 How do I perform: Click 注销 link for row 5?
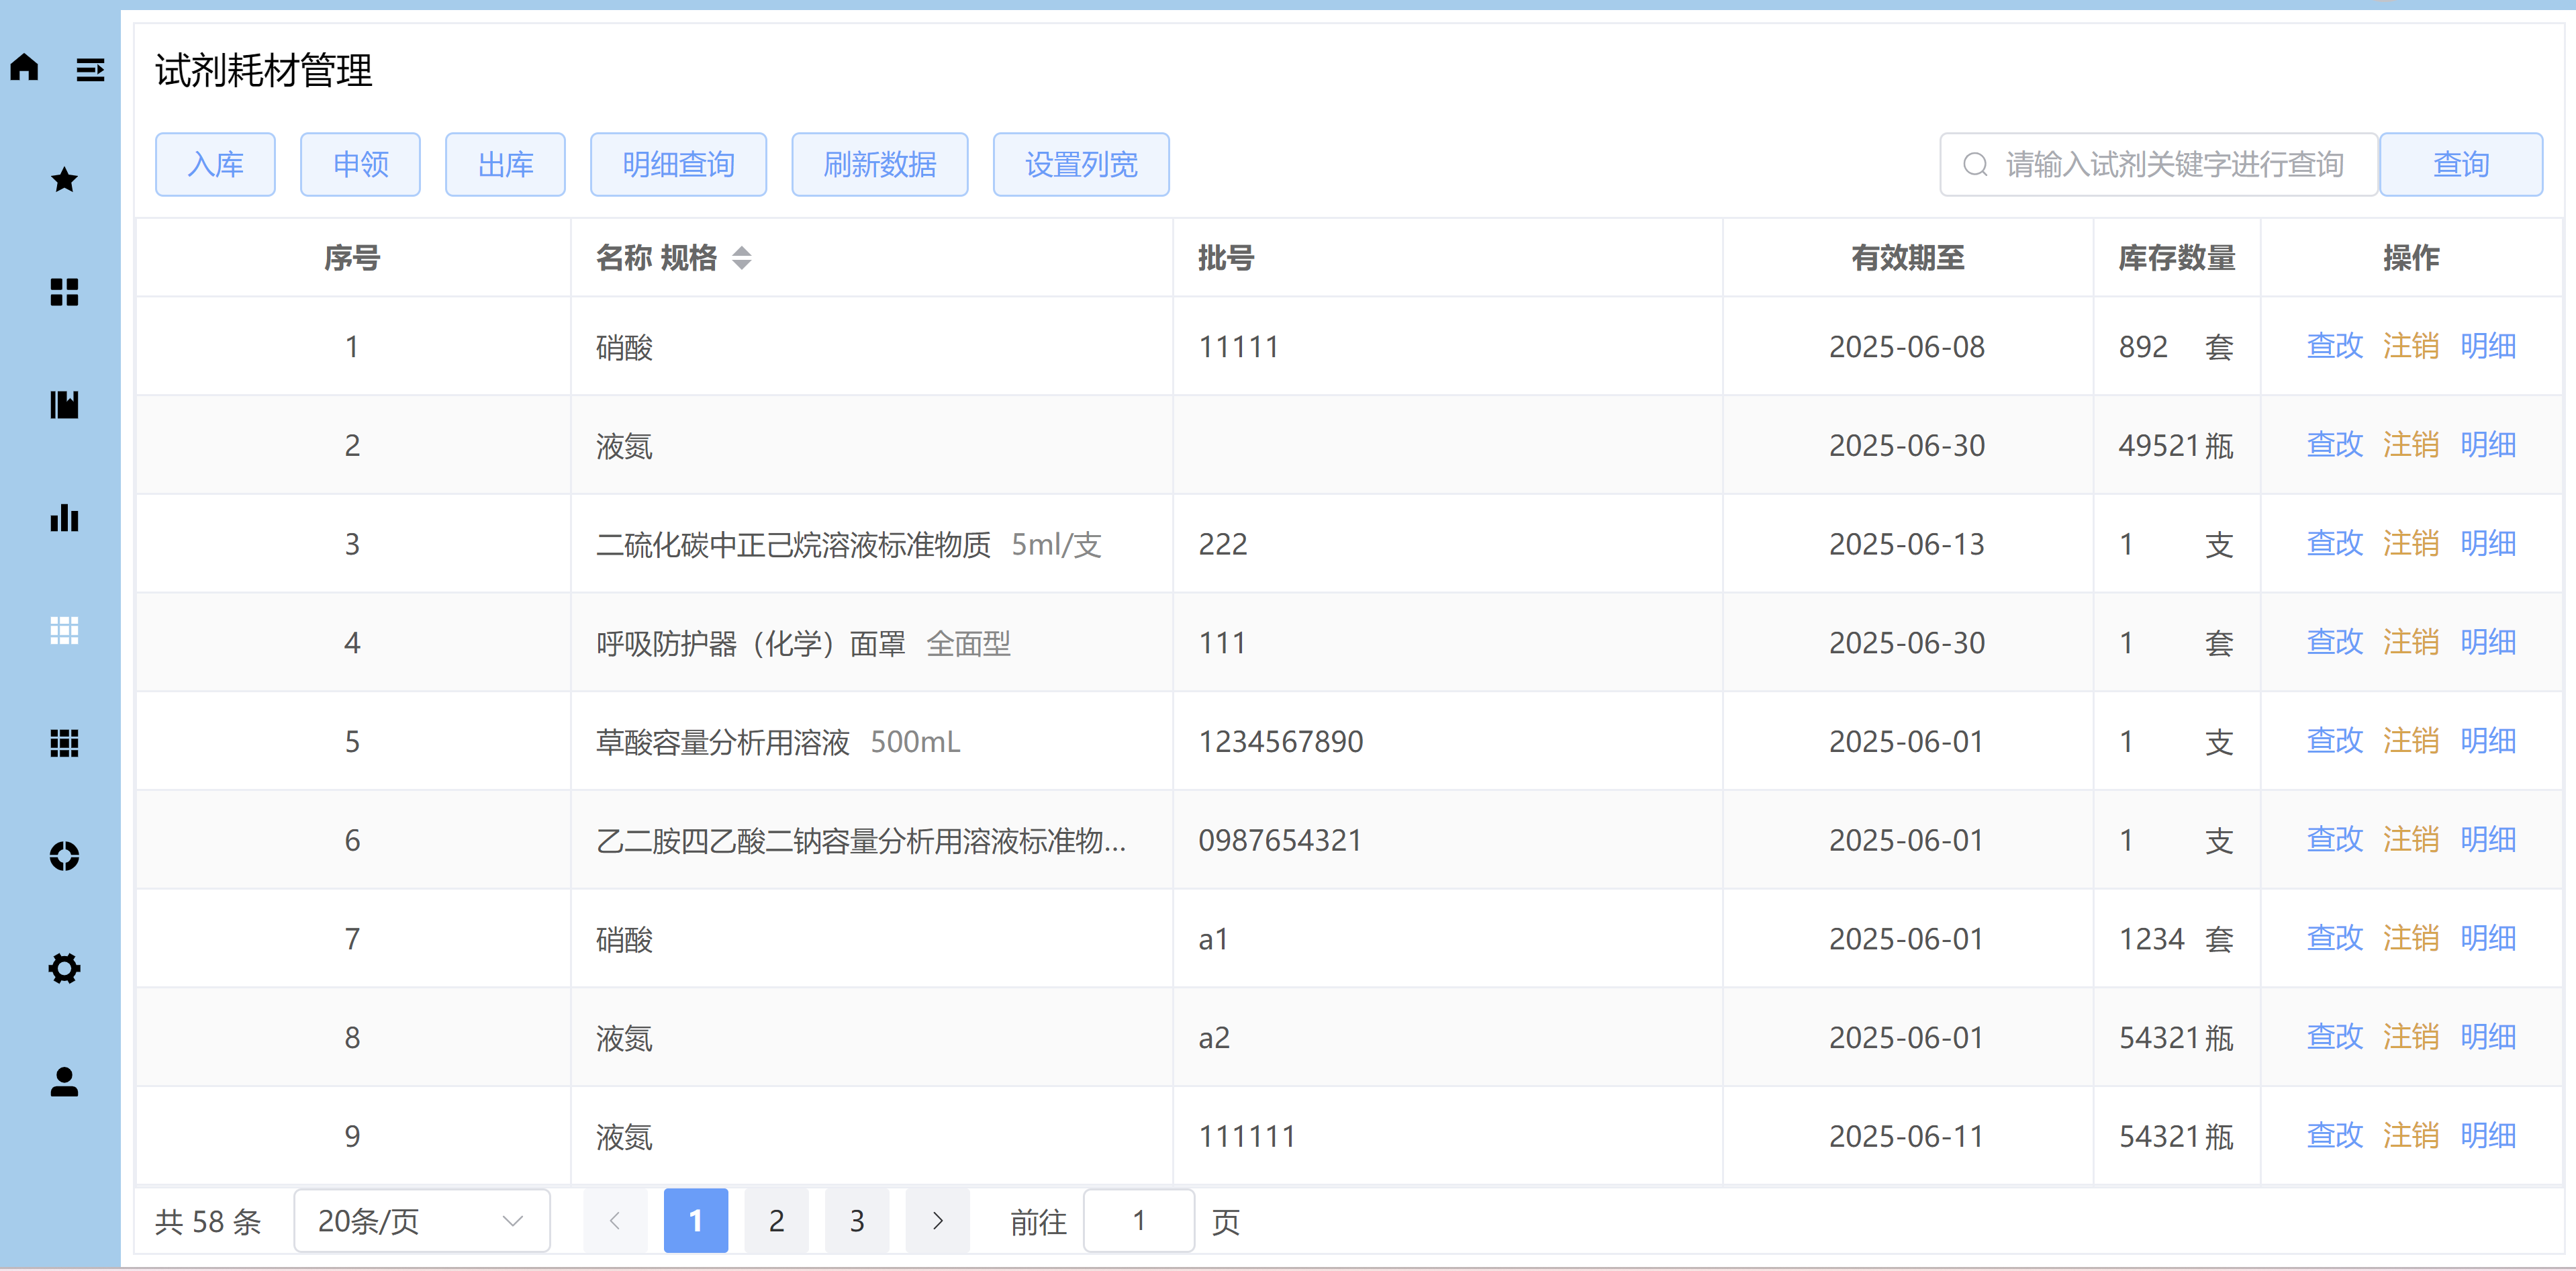tap(2410, 741)
